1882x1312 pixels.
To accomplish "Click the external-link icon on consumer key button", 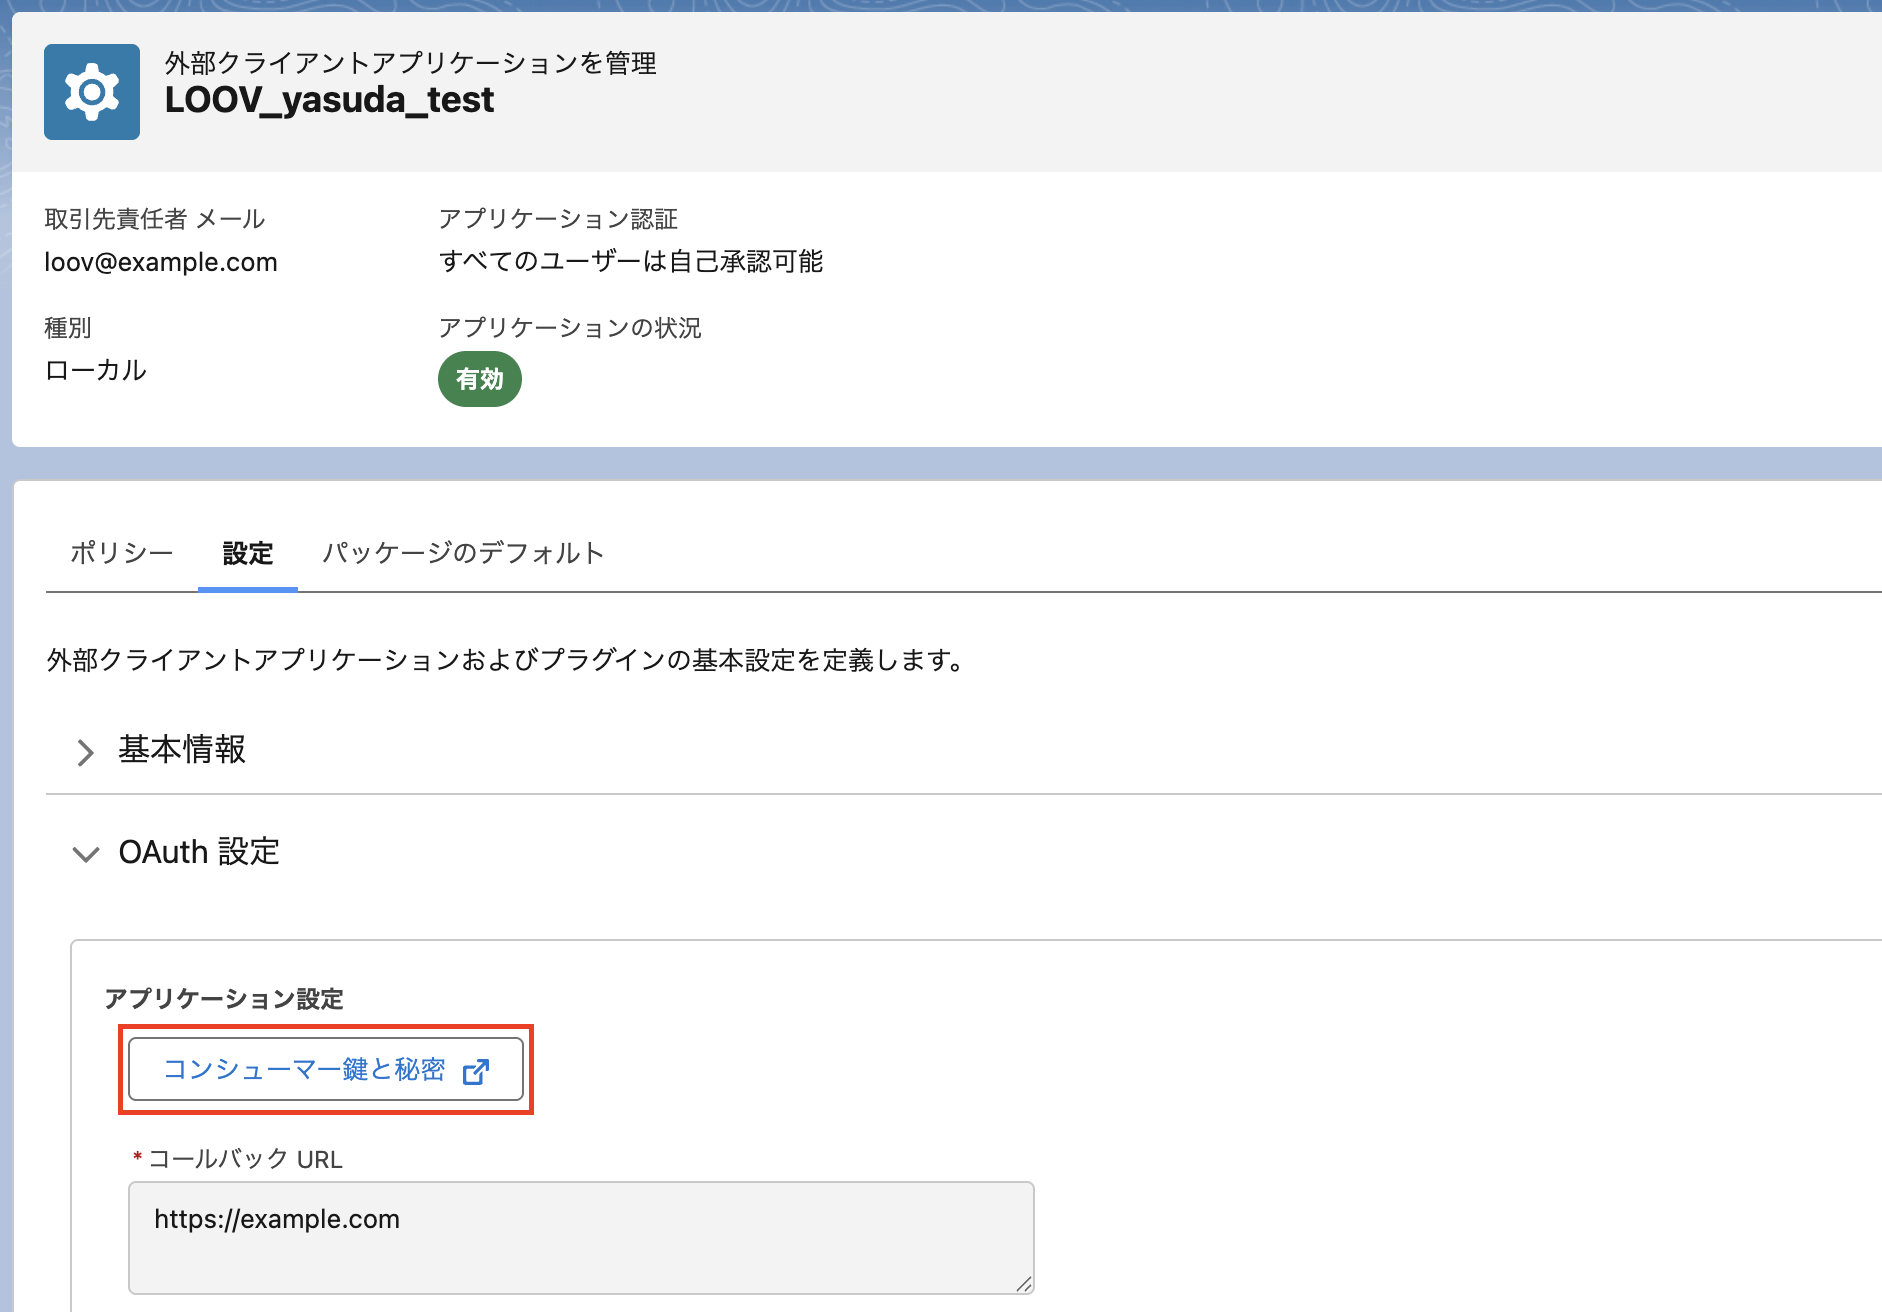I will [476, 1071].
